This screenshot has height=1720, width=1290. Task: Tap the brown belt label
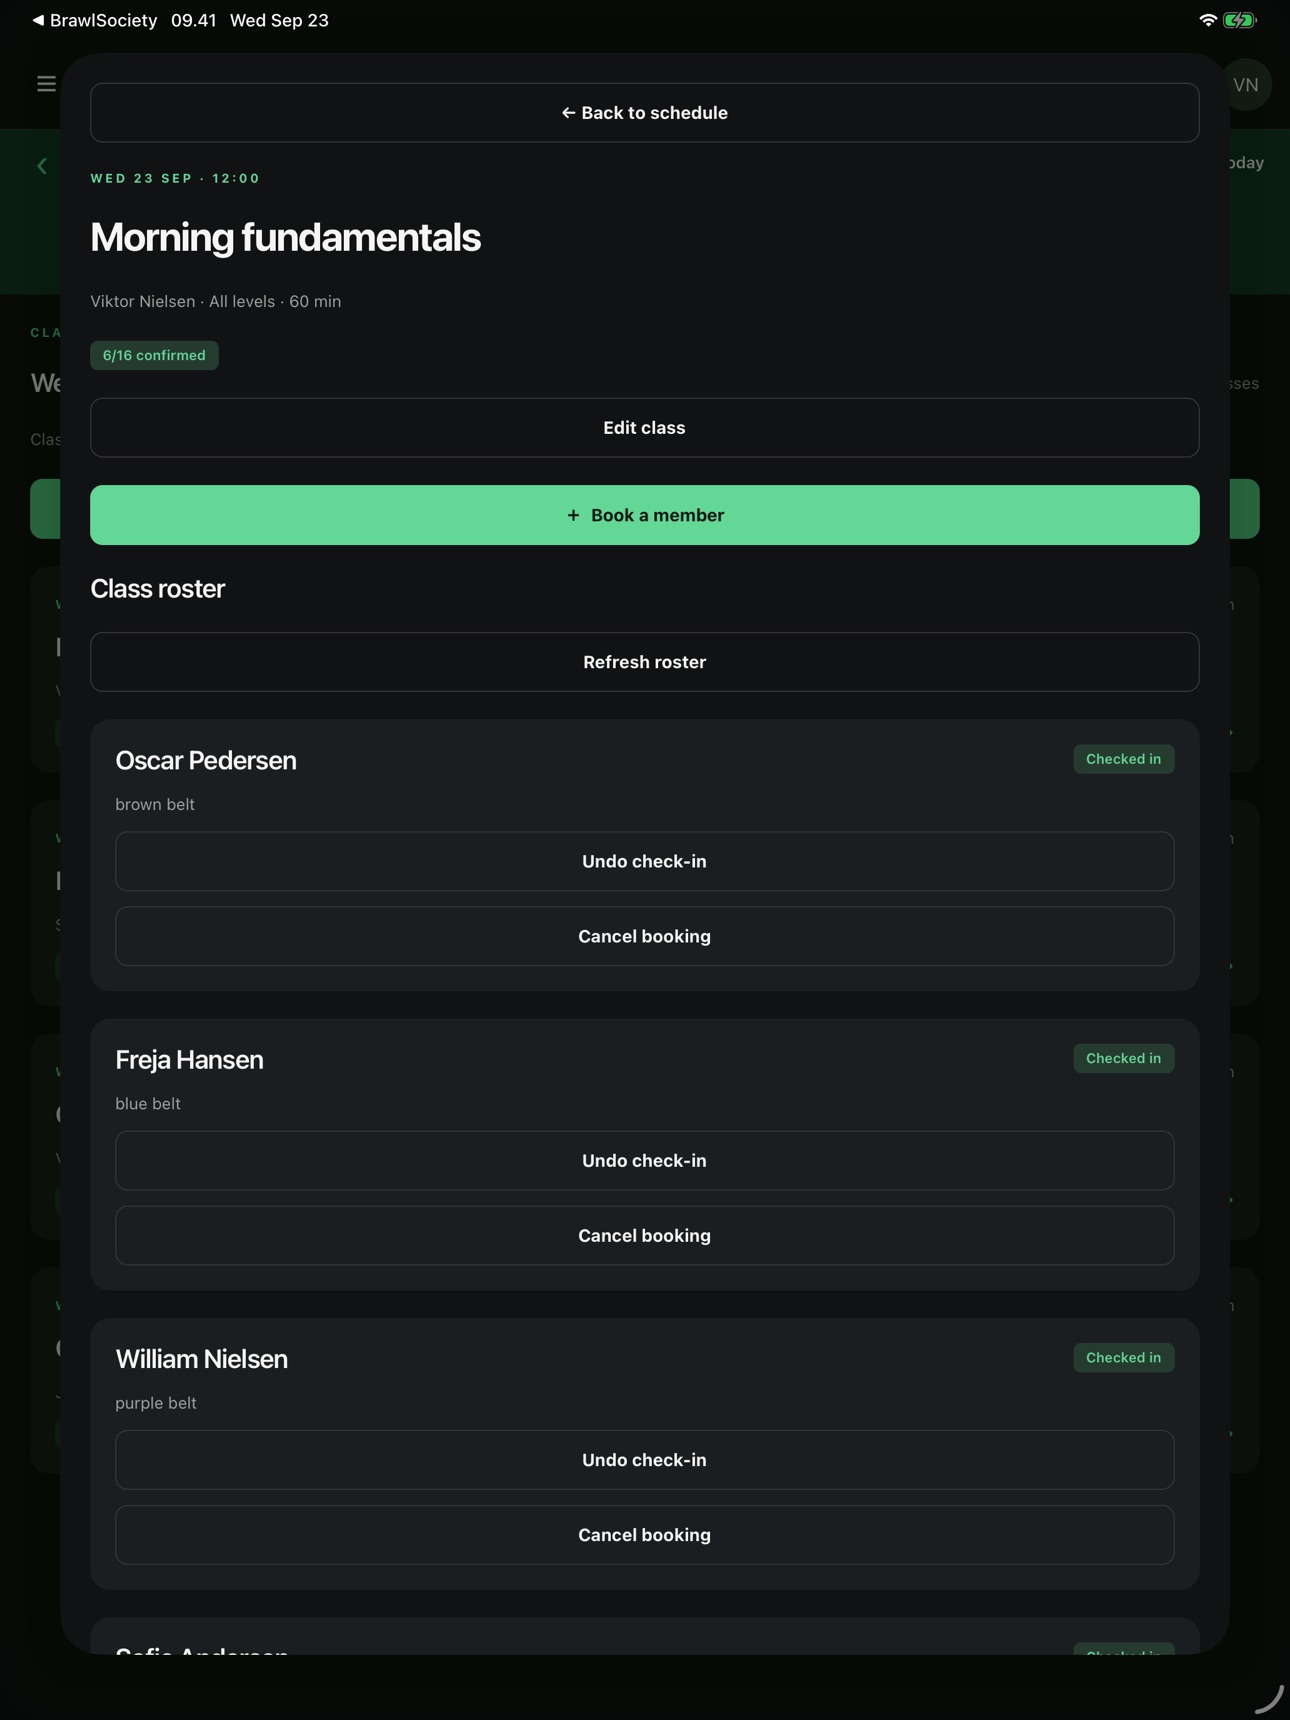tap(155, 804)
